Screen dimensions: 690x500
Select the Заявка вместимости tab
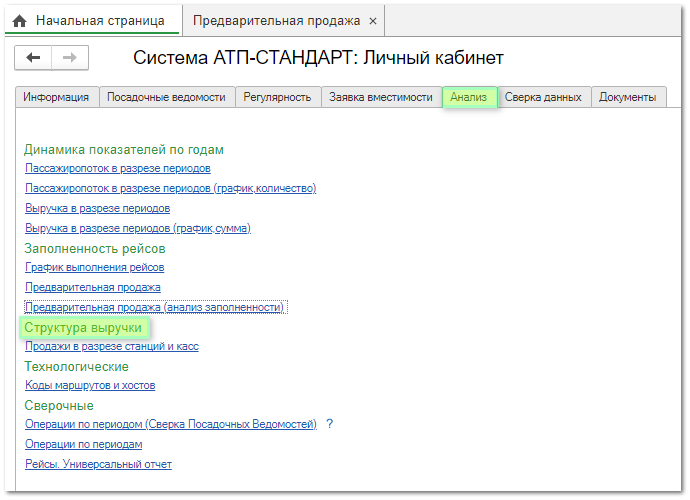click(x=381, y=97)
